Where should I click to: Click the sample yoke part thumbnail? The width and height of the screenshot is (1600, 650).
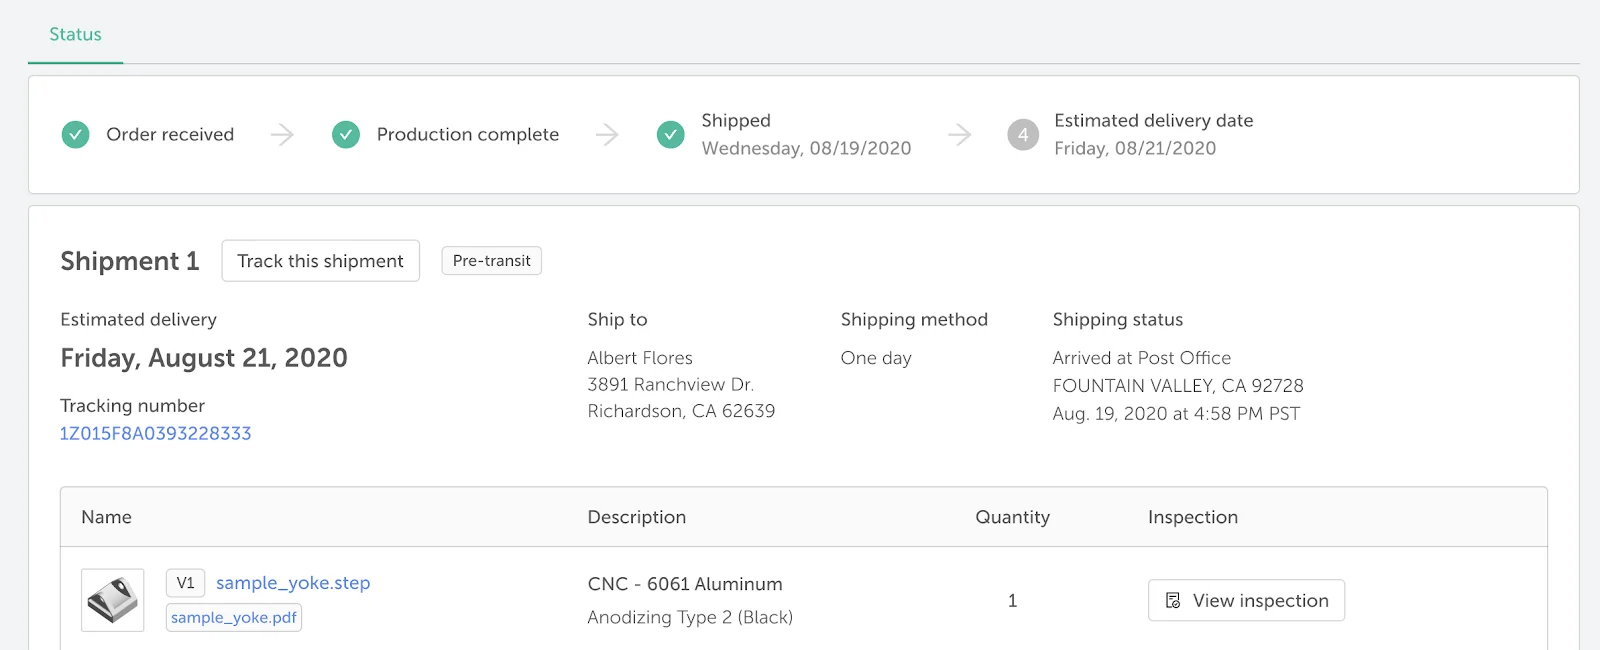click(x=113, y=601)
